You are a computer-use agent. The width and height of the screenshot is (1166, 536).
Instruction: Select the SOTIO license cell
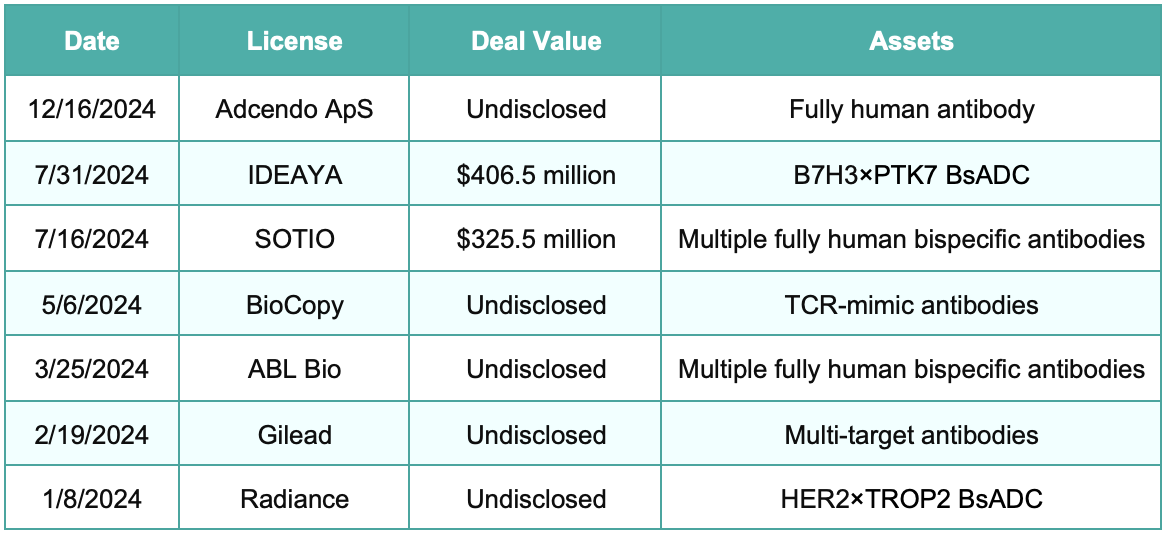point(294,239)
